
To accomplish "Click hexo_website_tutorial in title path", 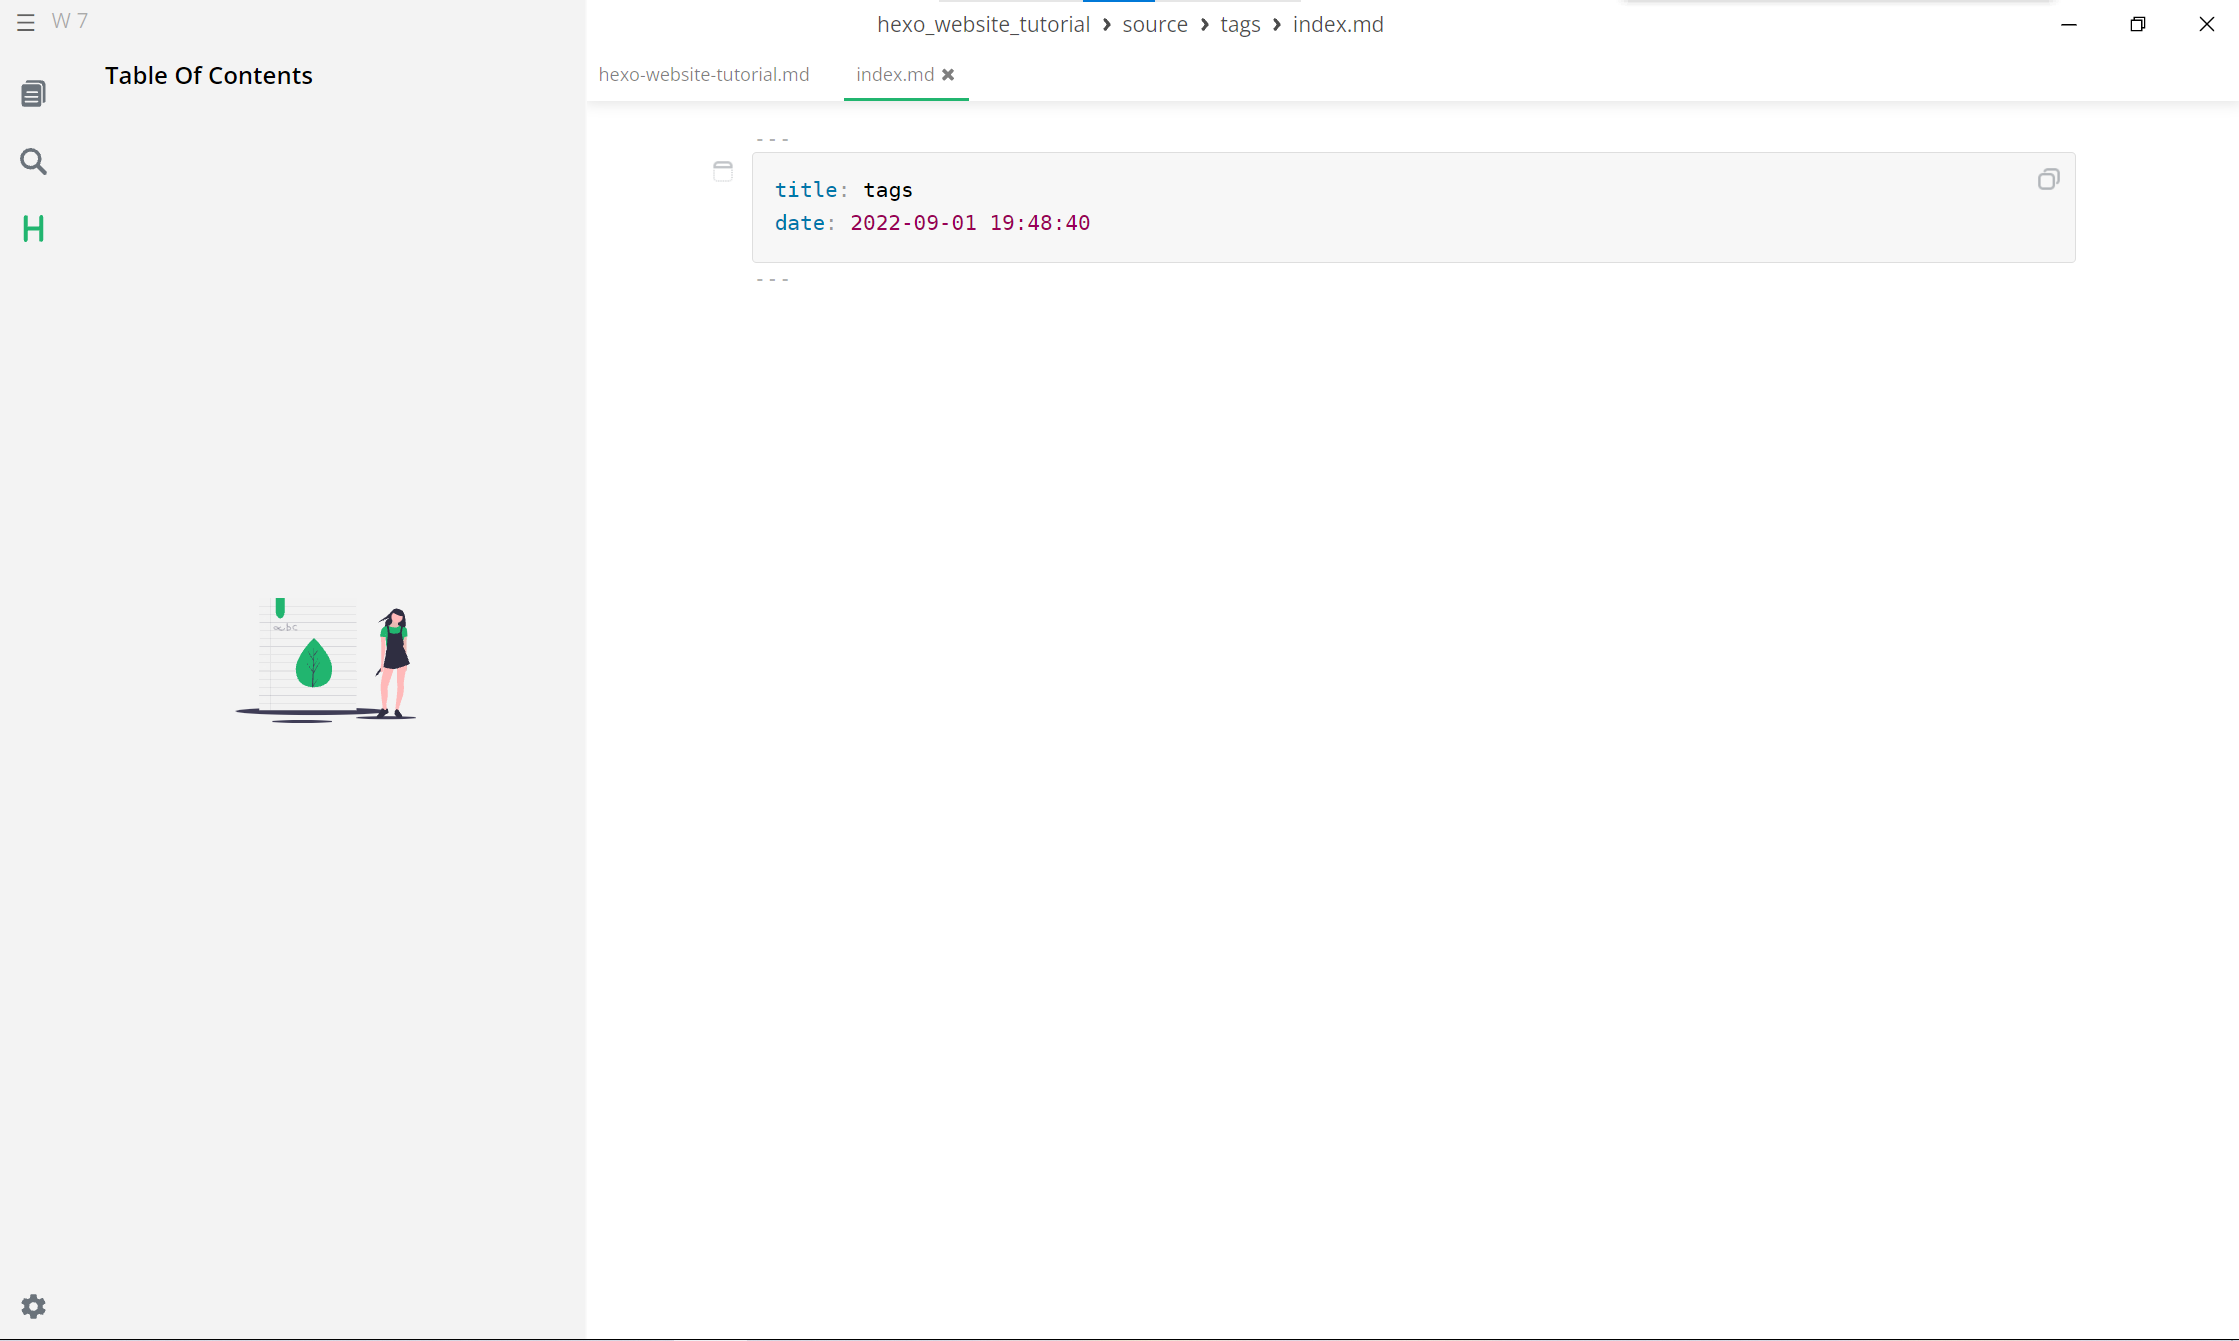I will coord(982,25).
